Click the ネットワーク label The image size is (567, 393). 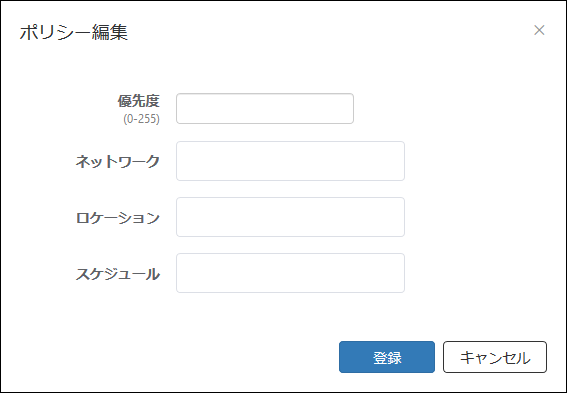pyautogui.click(x=118, y=161)
